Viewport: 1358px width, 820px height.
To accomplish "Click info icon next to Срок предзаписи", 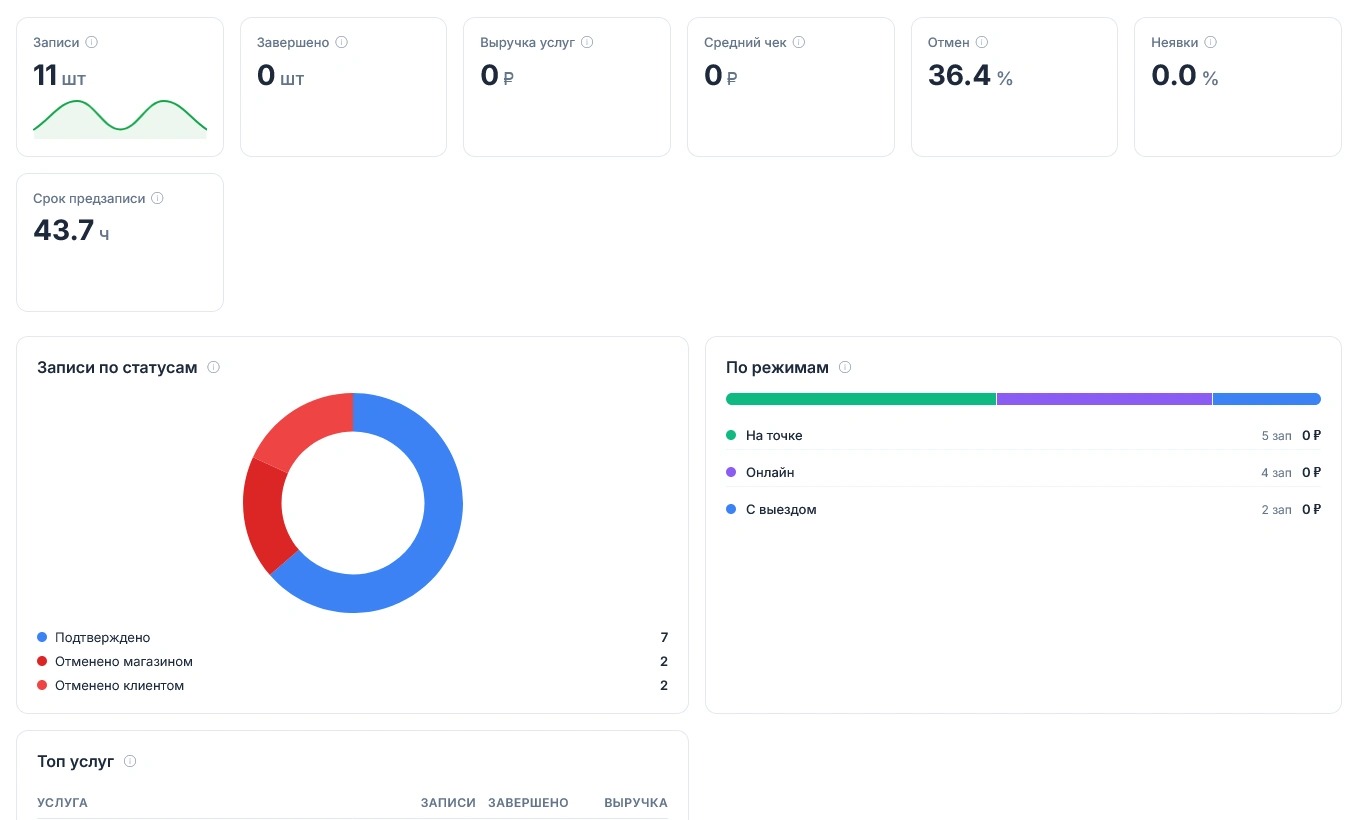I will click(x=157, y=198).
